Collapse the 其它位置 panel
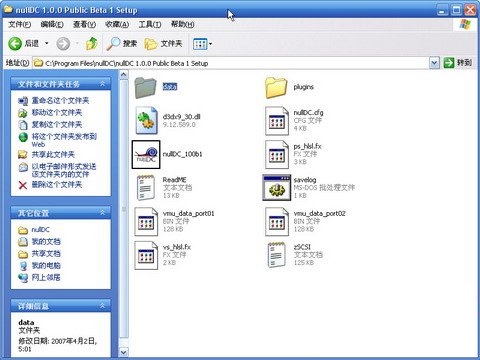 click(102, 212)
